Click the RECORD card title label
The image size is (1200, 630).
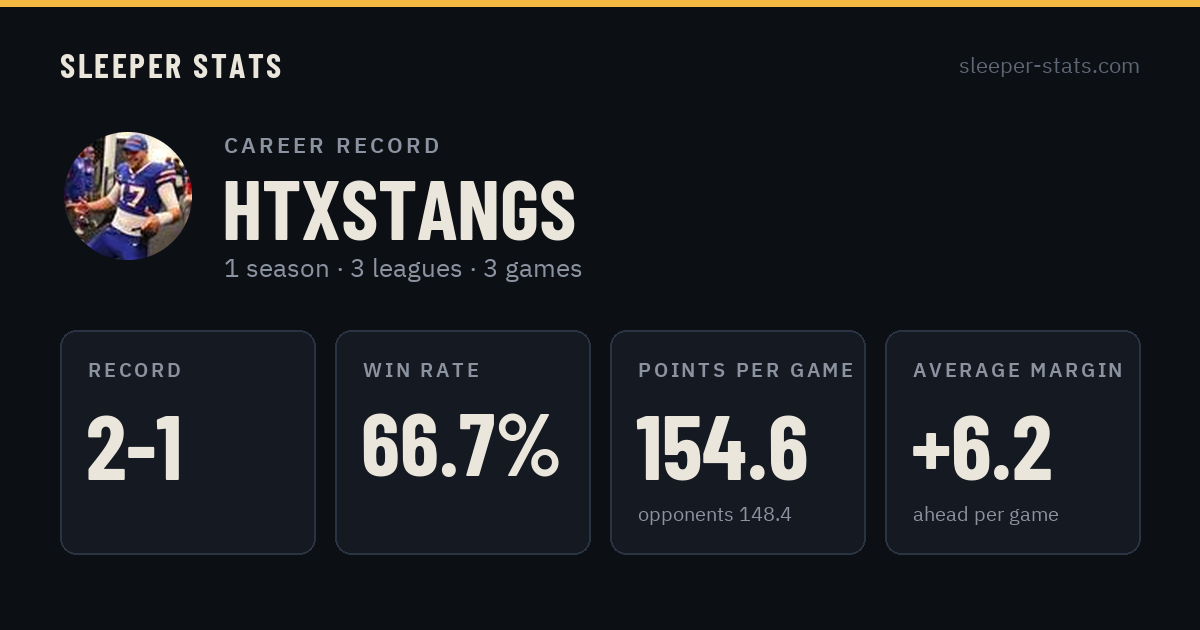pos(135,370)
